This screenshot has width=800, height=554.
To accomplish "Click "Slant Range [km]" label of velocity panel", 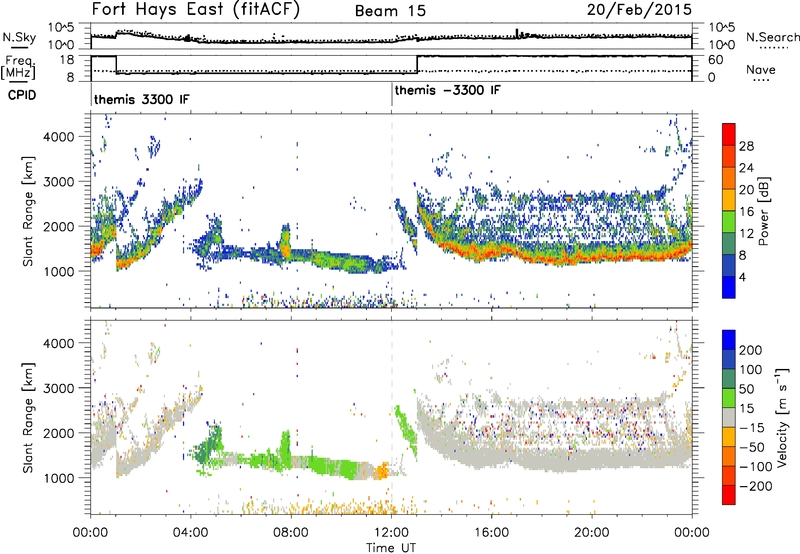I will tap(27, 418).
